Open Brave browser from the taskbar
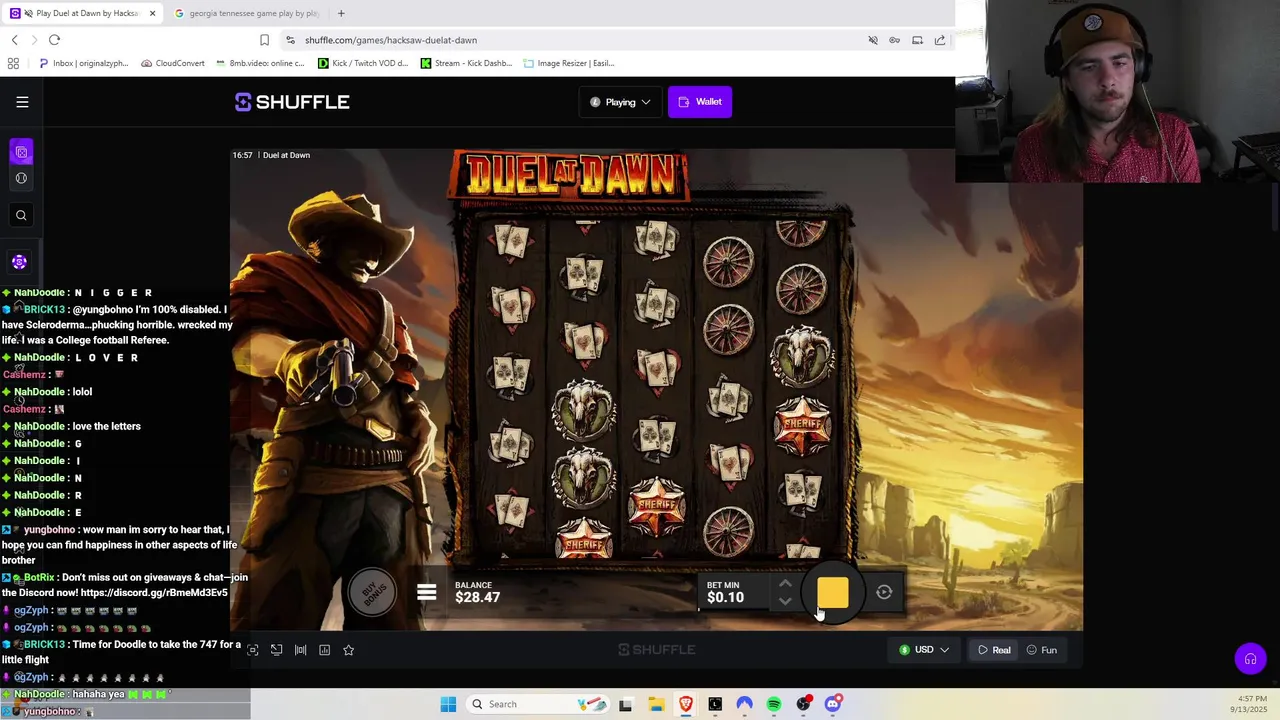Screen dimensions: 1280x720 point(686,704)
